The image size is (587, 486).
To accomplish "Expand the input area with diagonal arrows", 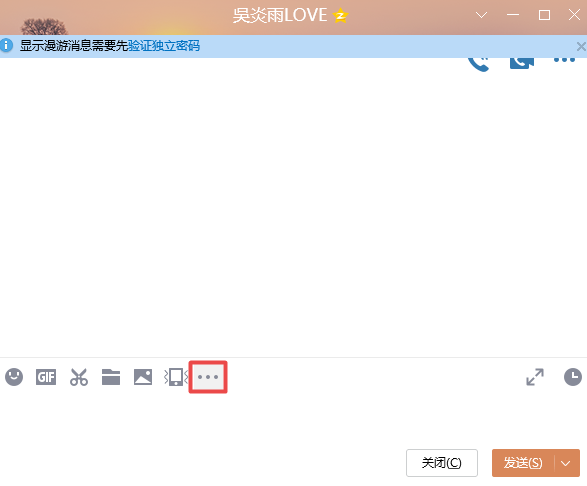I will click(x=535, y=377).
